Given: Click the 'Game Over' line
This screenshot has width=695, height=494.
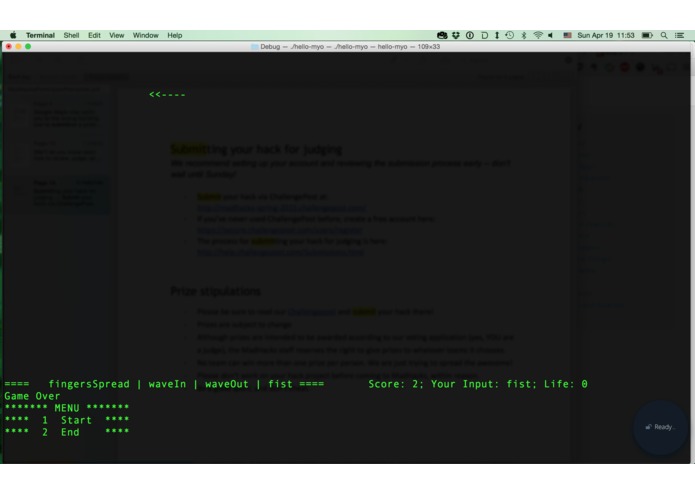Looking at the screenshot, I should [x=32, y=396].
